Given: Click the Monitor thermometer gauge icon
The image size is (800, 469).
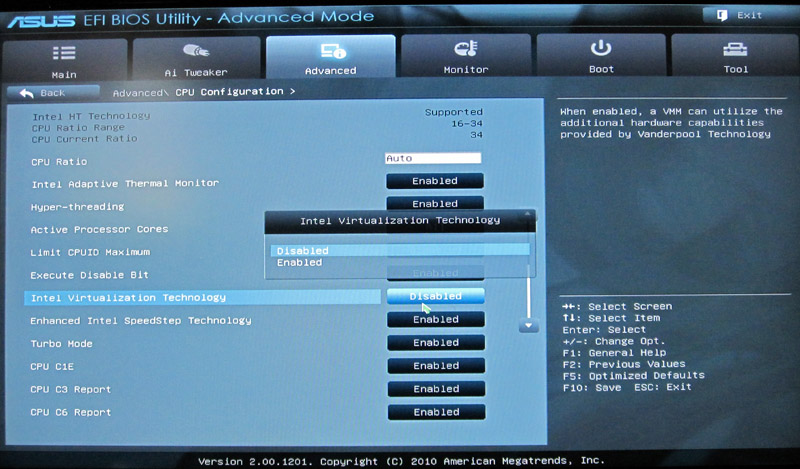Looking at the screenshot, I should coord(465,48).
